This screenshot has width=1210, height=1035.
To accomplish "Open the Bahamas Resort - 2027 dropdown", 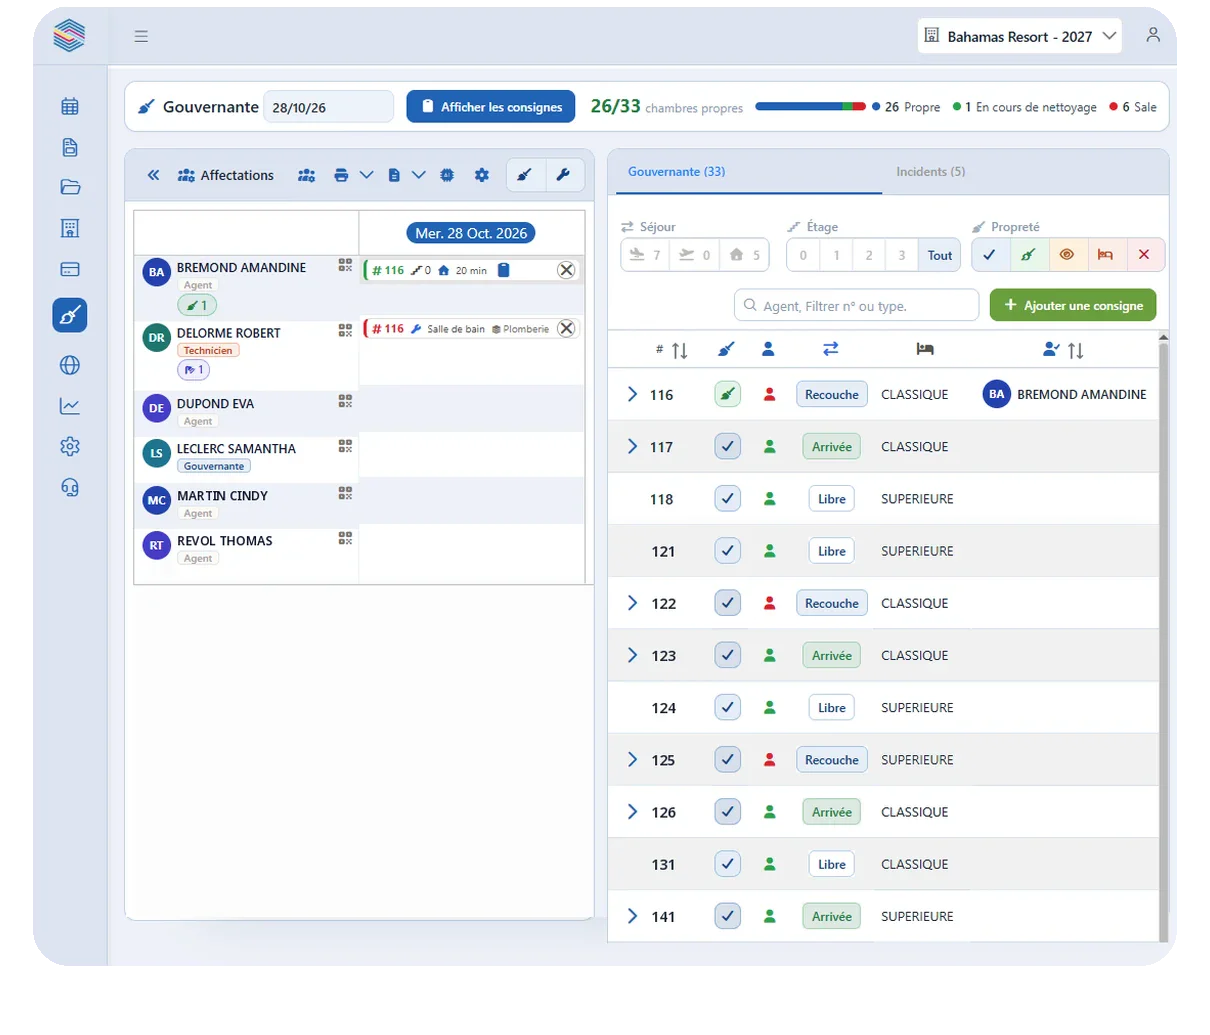I will (x=1020, y=36).
